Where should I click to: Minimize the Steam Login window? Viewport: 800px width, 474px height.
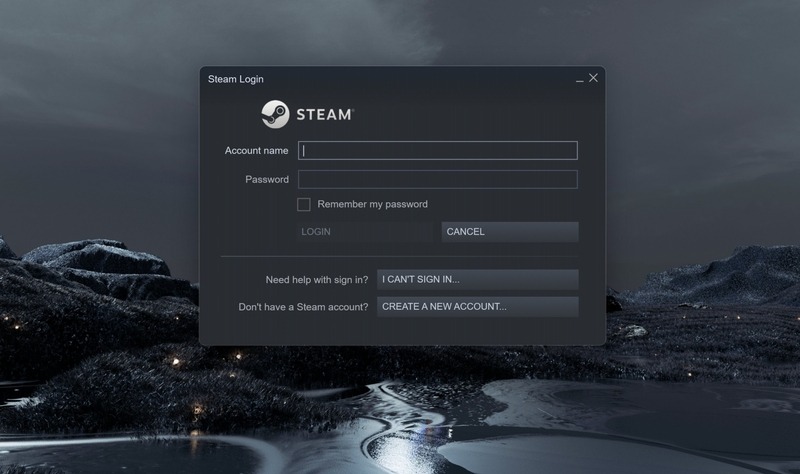580,79
